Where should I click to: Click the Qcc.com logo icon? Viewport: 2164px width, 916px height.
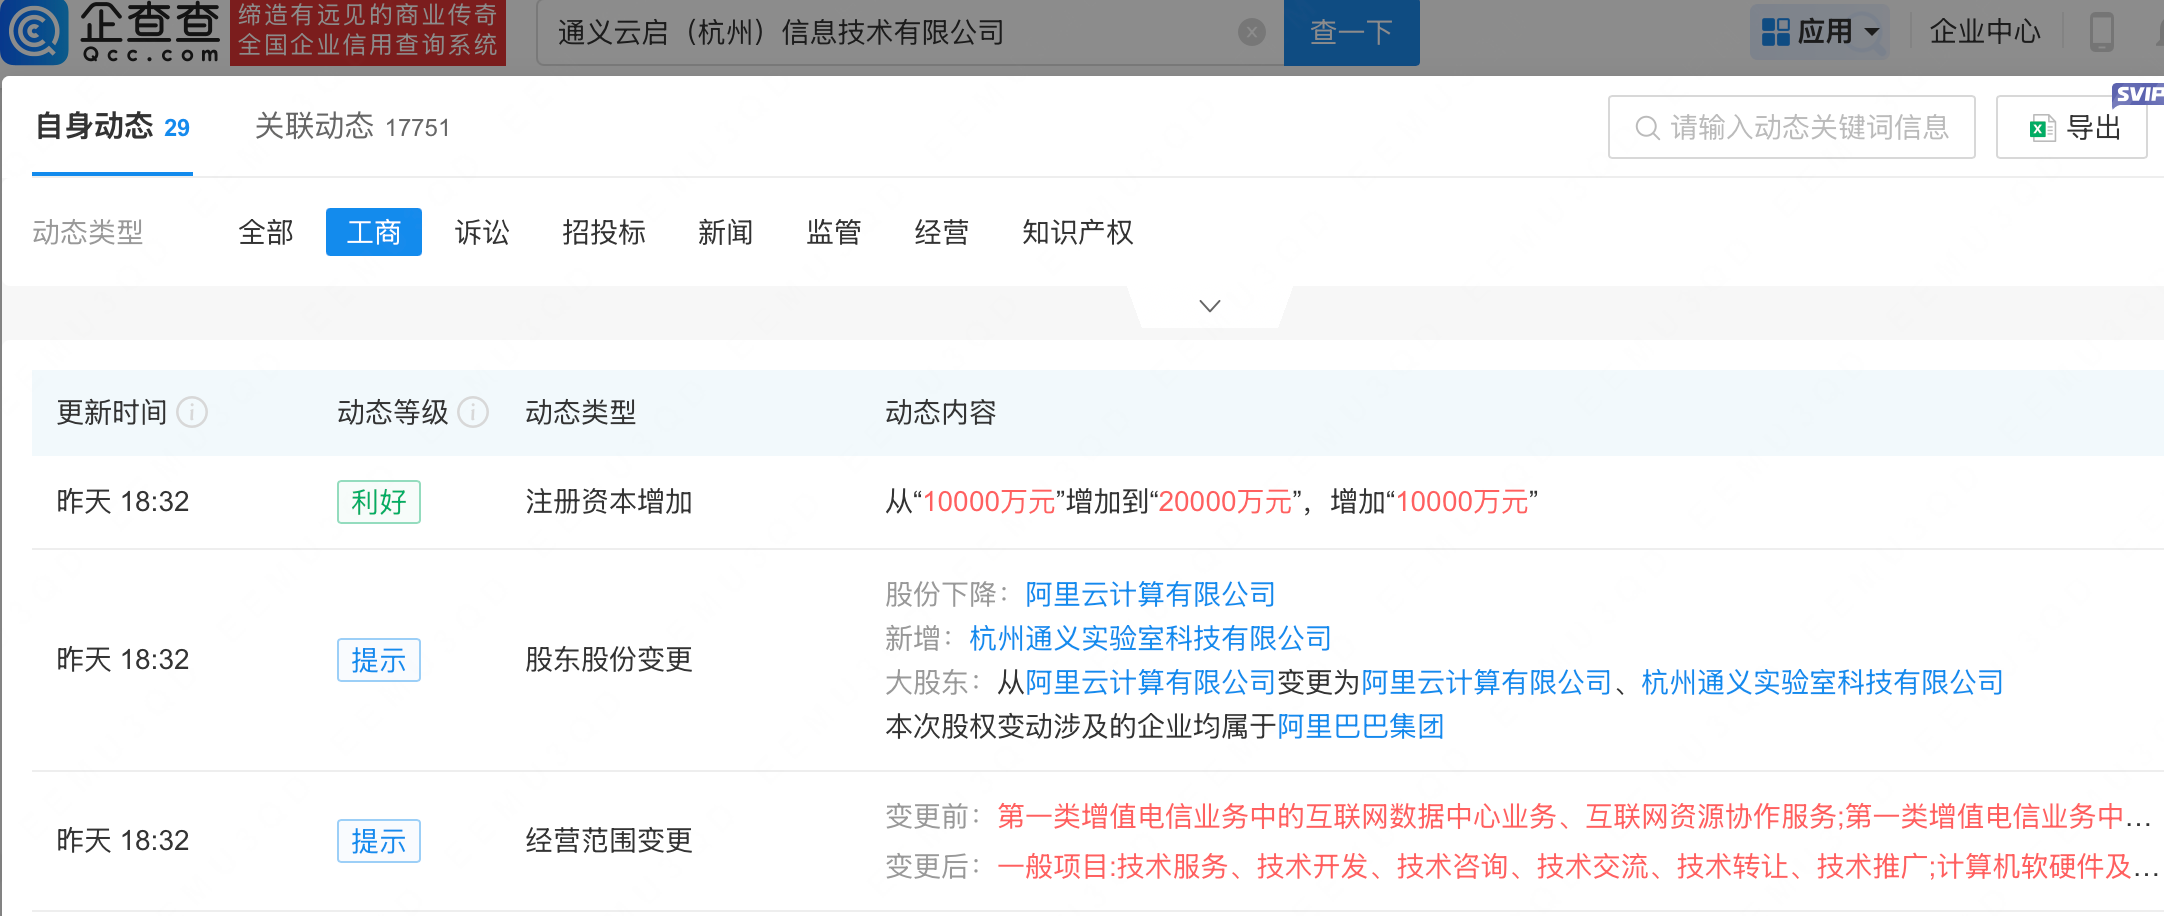(35, 32)
